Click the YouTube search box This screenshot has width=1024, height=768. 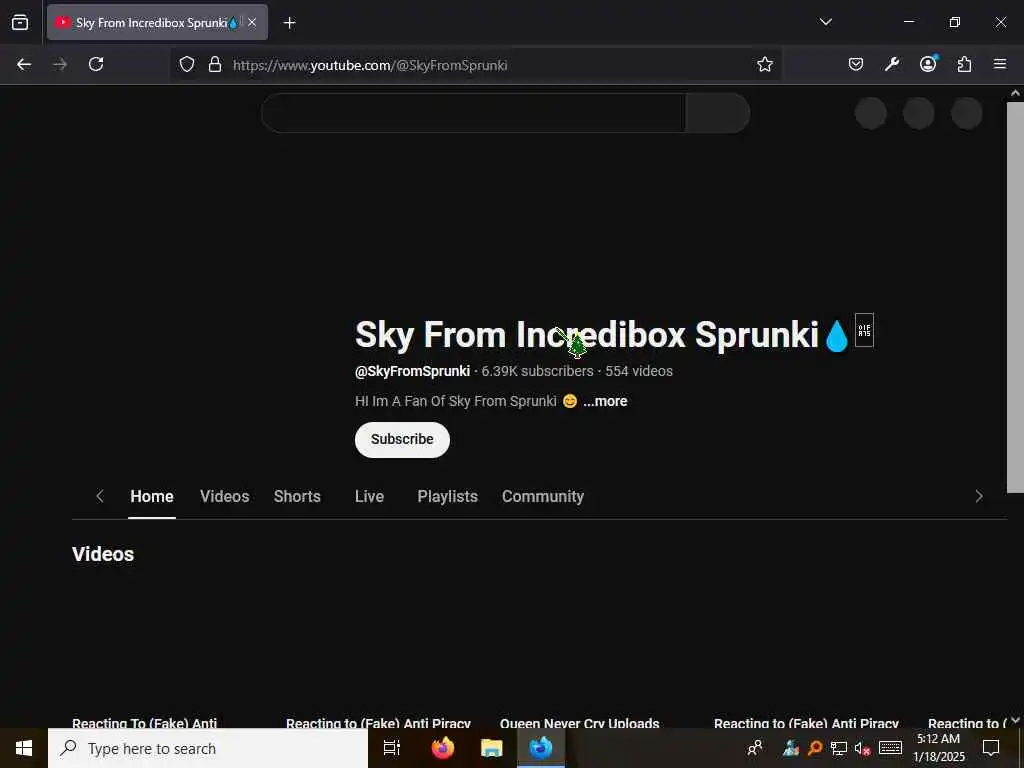tap(473, 113)
